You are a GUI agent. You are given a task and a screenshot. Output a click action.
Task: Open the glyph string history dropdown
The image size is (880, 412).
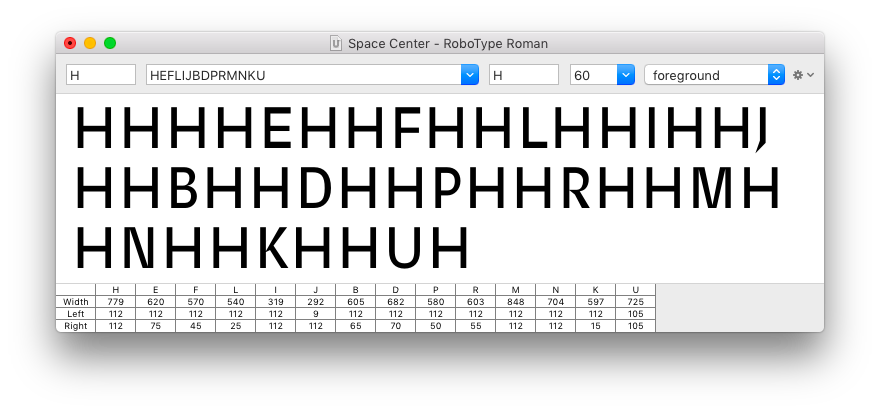tap(470, 75)
